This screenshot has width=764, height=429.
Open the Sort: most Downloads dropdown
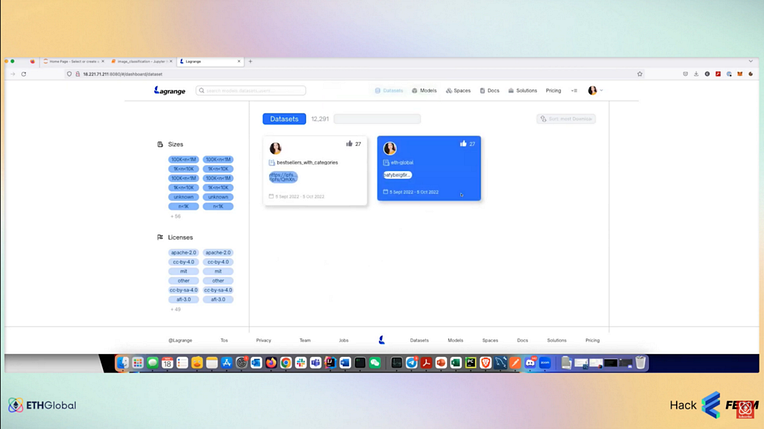pos(566,119)
